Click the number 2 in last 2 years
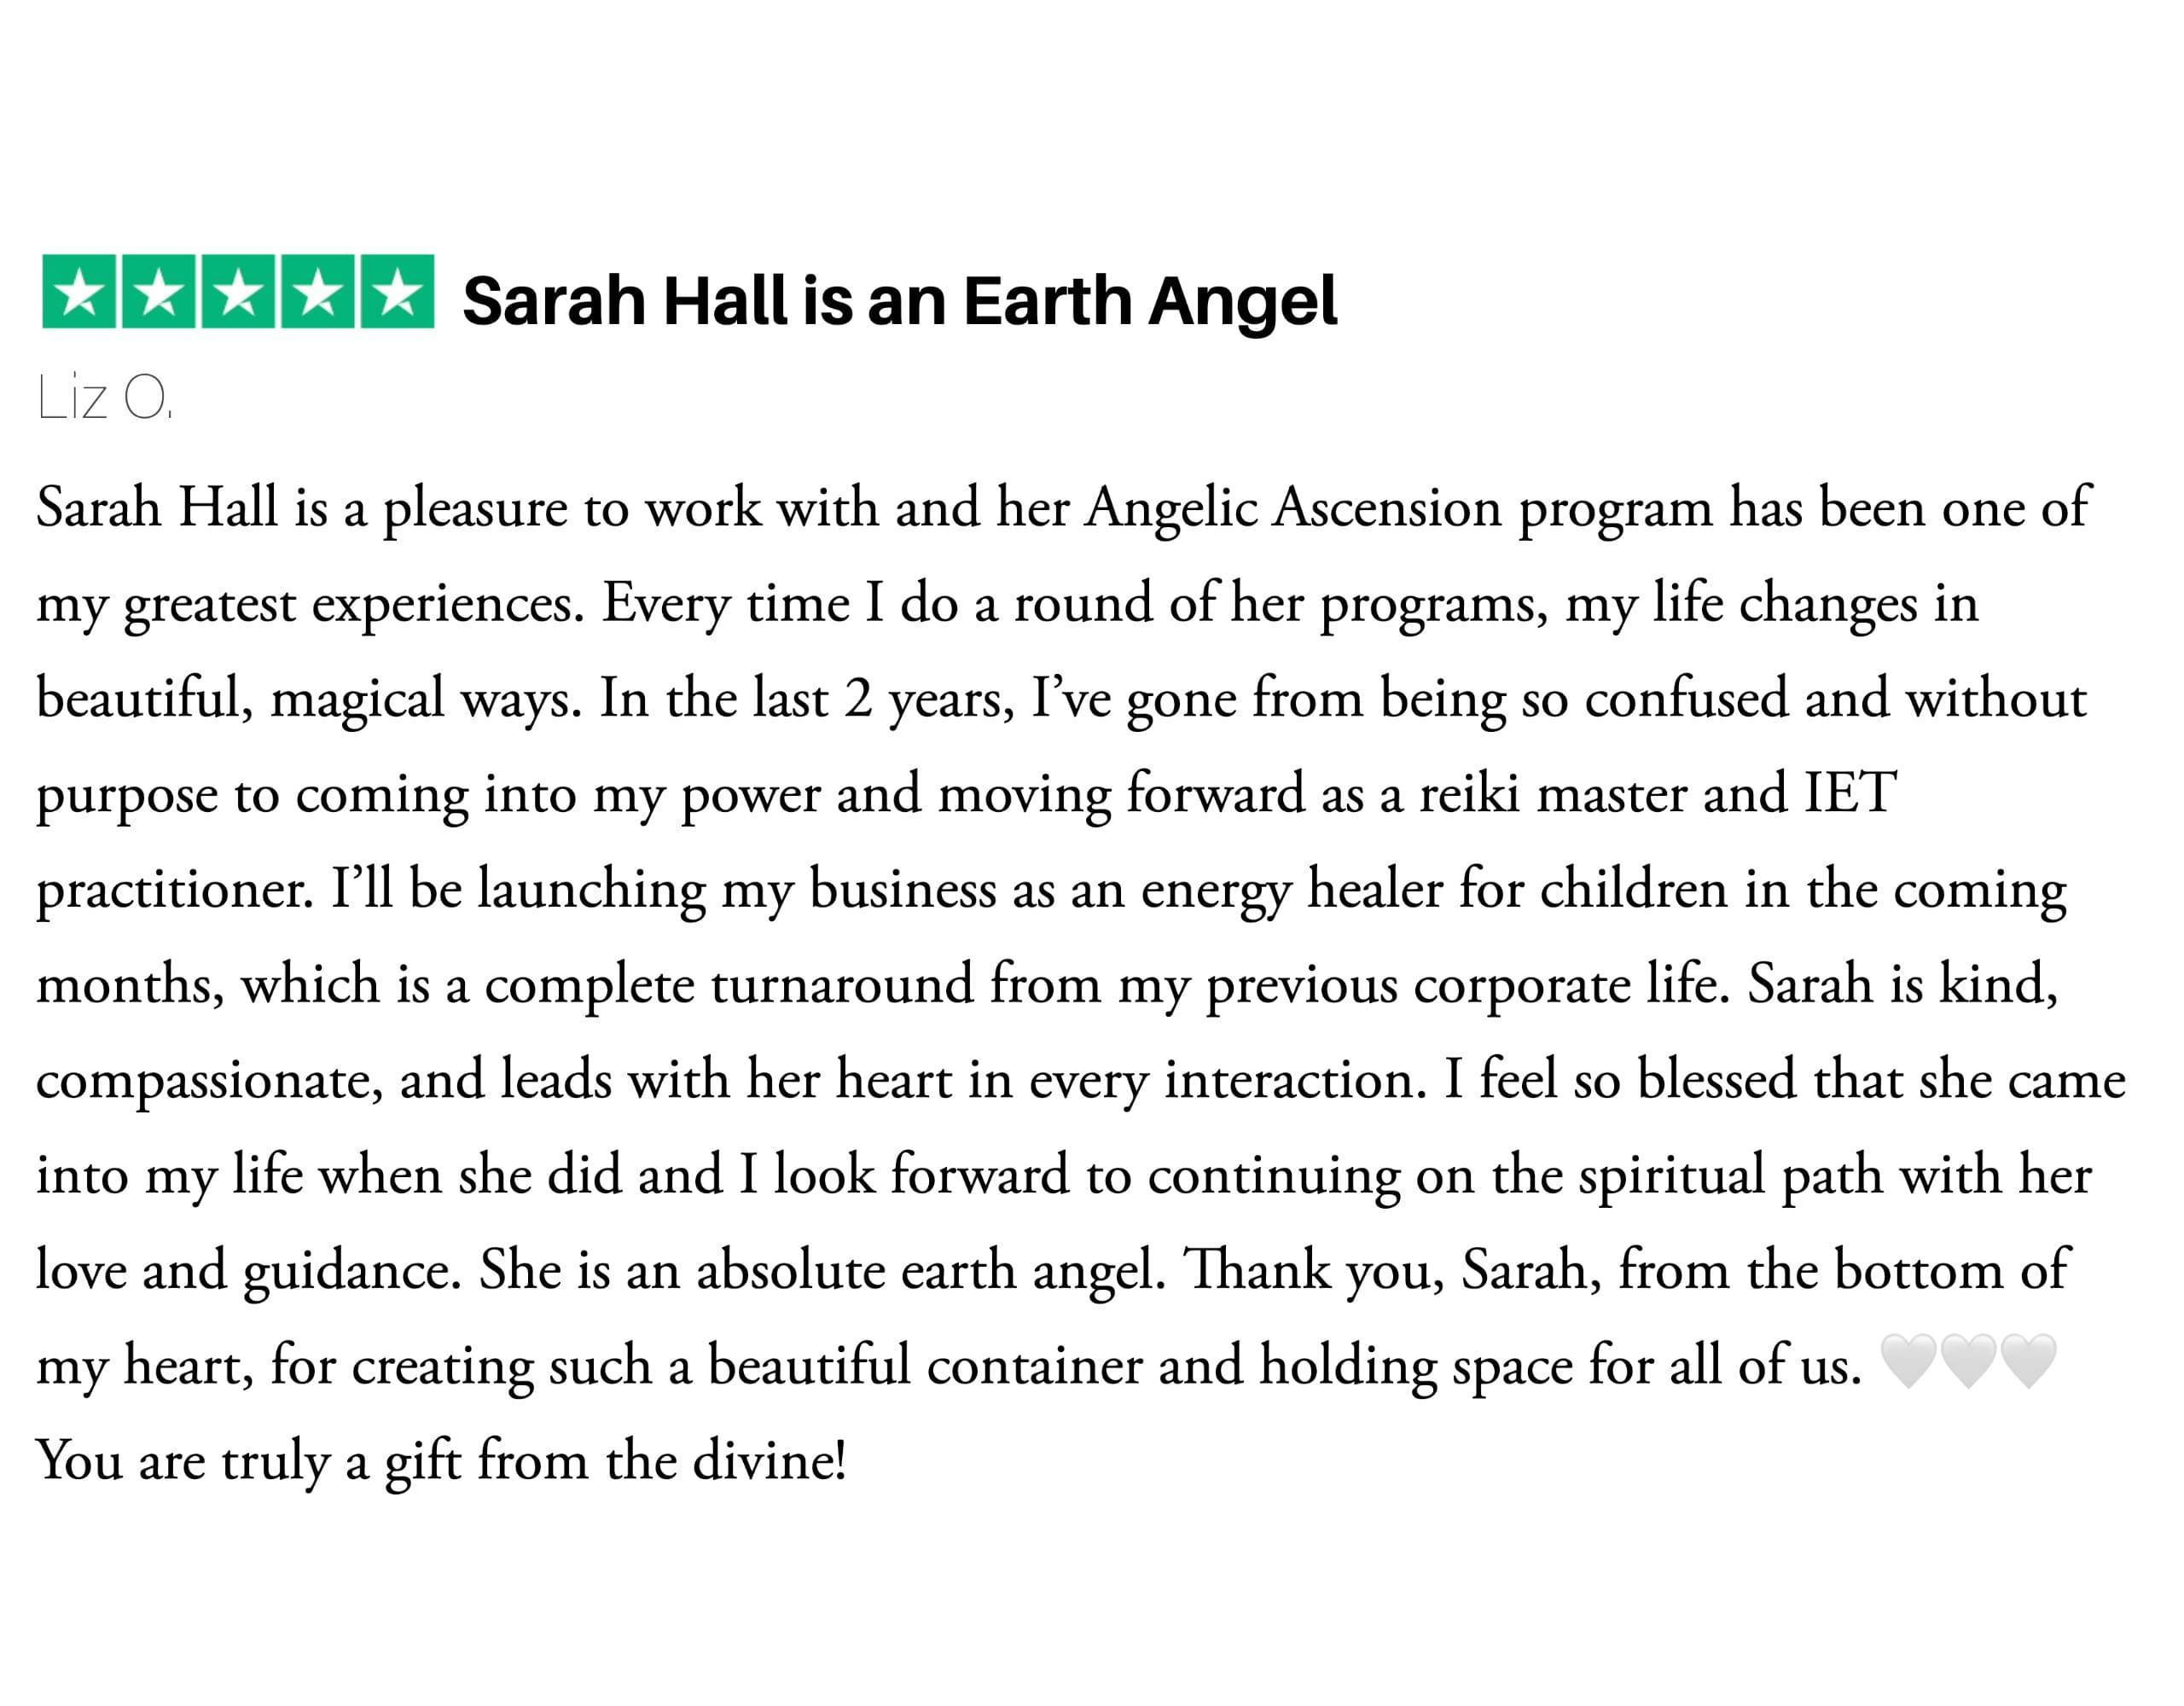 coord(858,699)
